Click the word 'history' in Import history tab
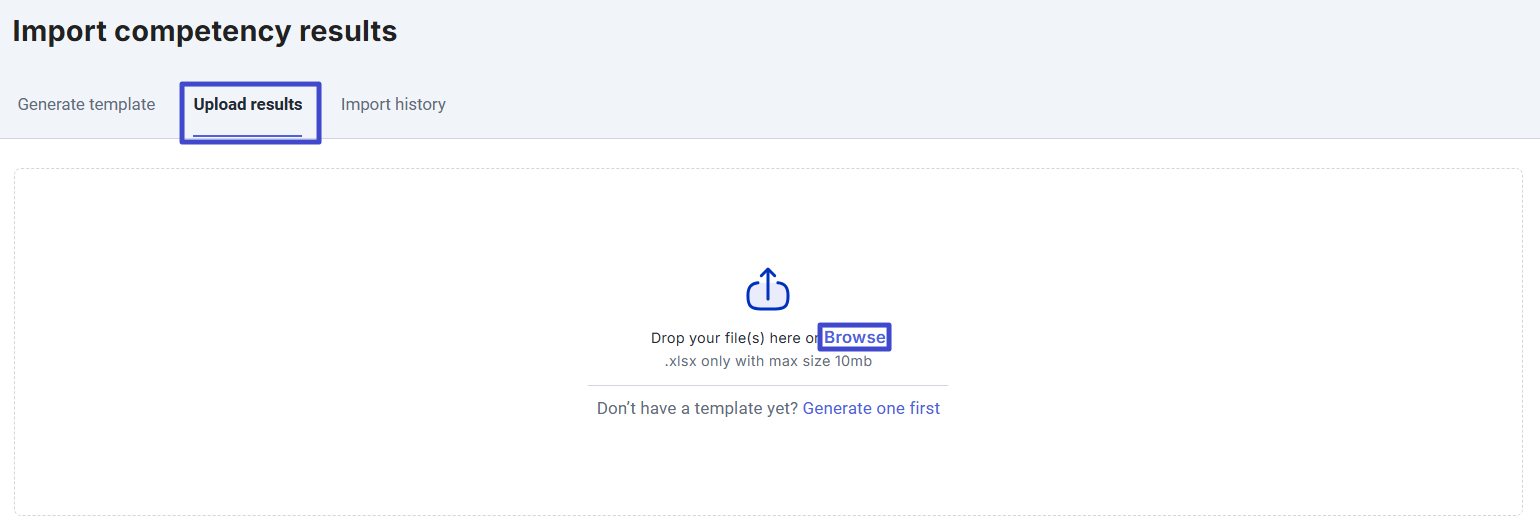1540x528 pixels. point(420,104)
